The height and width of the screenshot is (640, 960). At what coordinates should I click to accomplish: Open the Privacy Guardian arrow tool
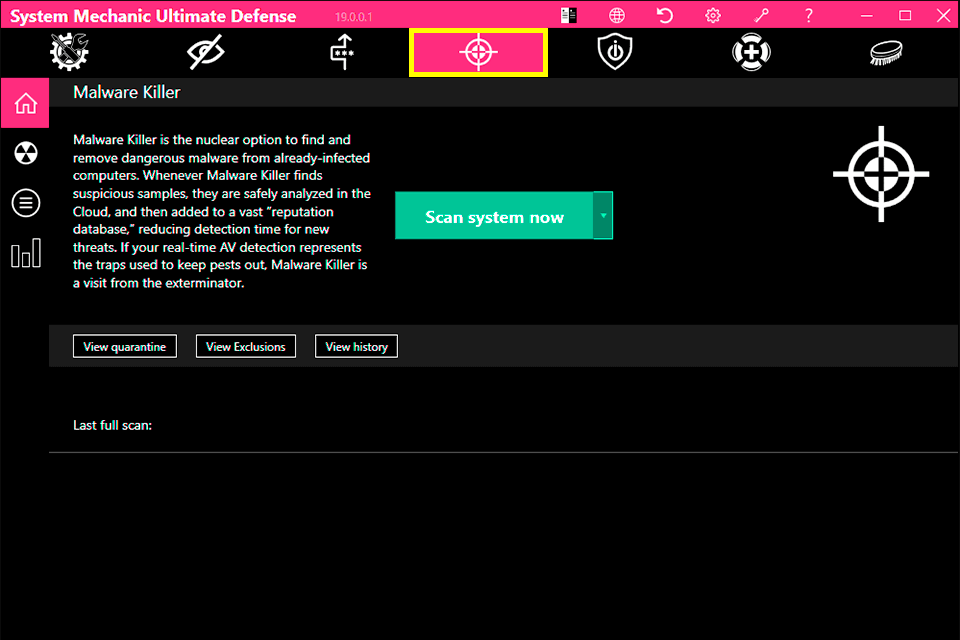[x=341, y=51]
